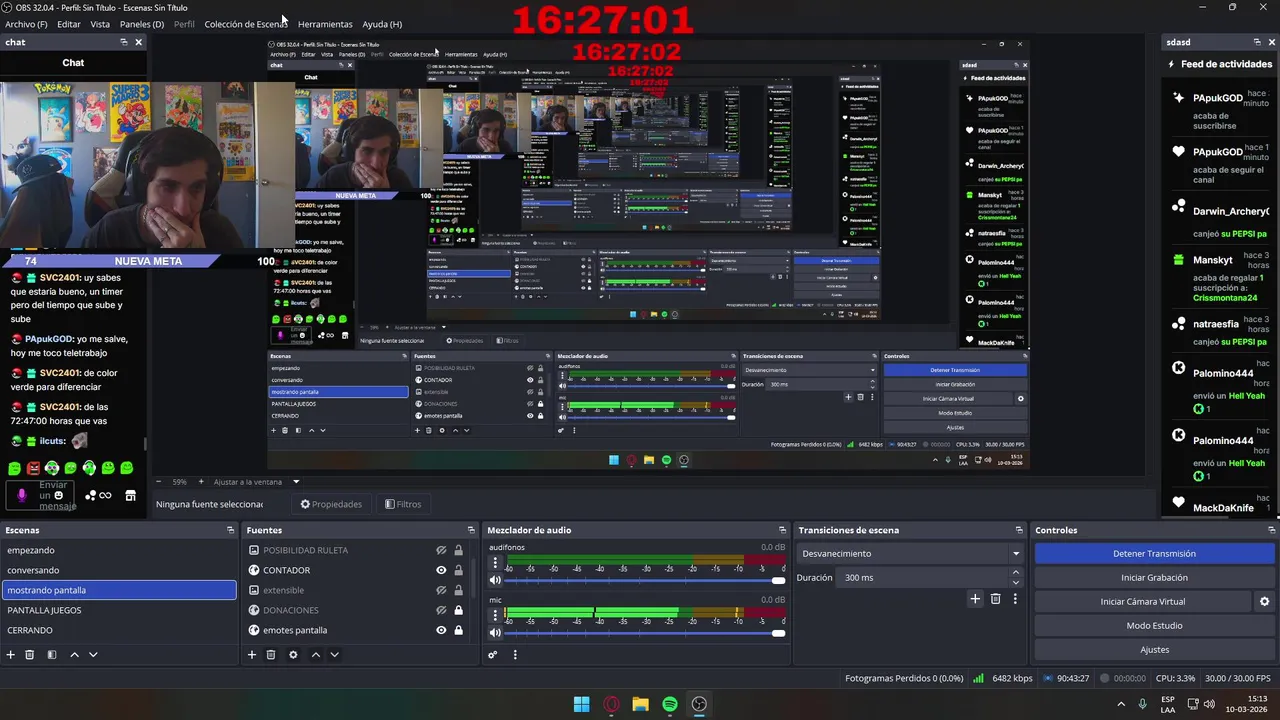Open File Explorer from the taskbar
This screenshot has width=1280, height=720.
640,704
